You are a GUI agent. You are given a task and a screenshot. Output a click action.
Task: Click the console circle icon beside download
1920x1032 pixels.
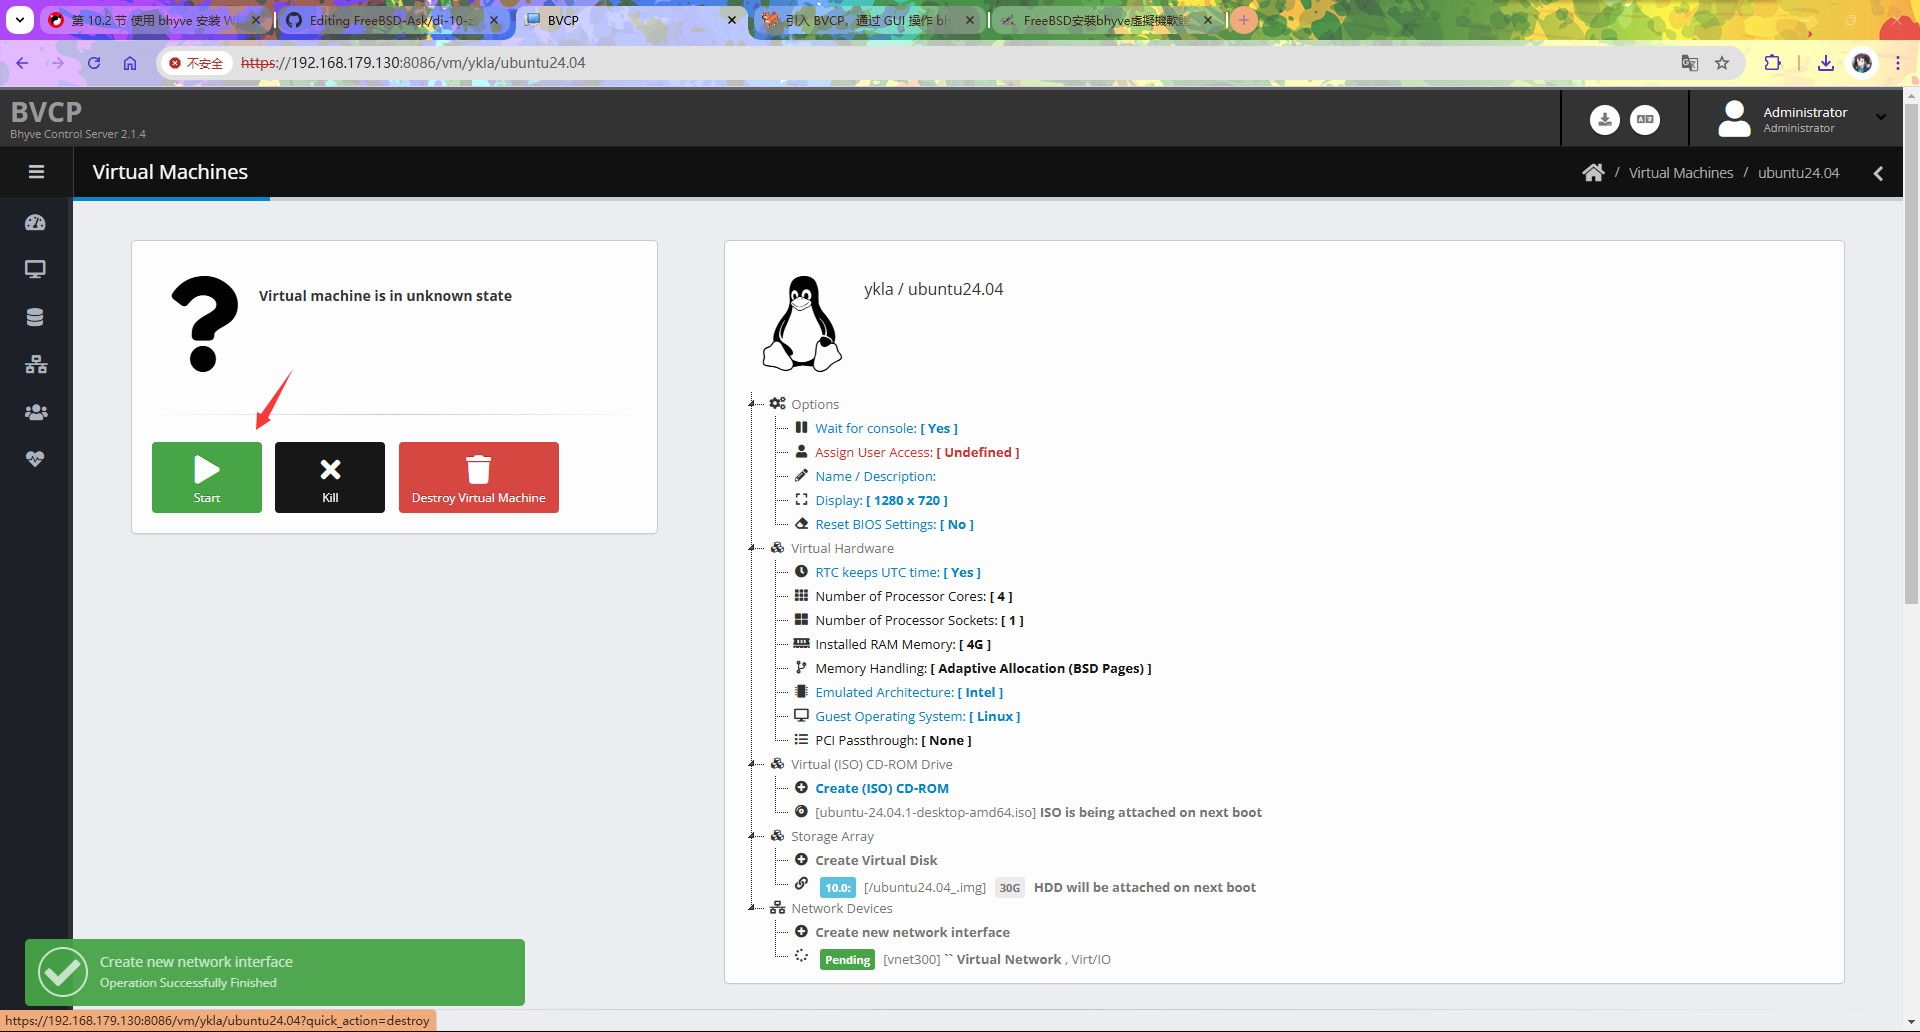pyautogui.click(x=1645, y=120)
